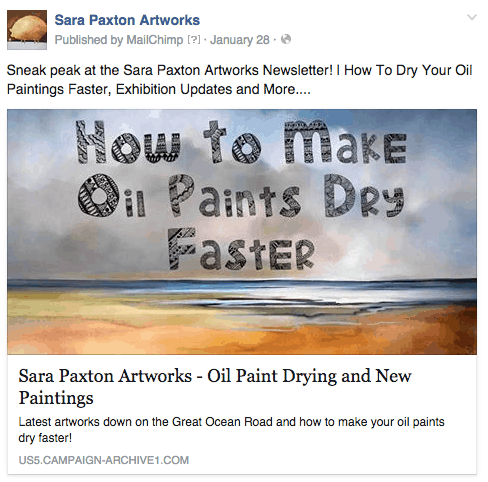
Task: Open Sara Paxton Artworks profile picture
Action: click(27, 30)
